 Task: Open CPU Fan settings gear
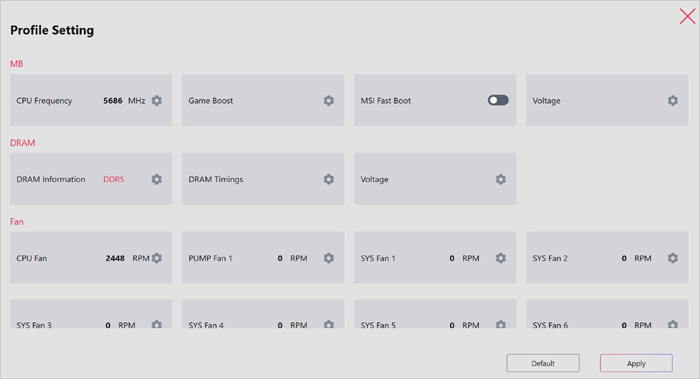click(157, 258)
